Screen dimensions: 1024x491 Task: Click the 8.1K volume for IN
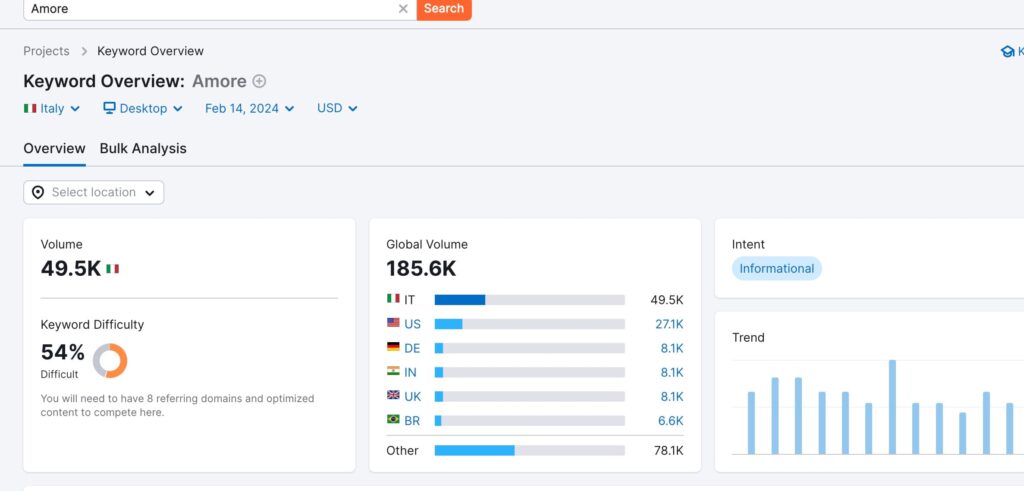(672, 373)
